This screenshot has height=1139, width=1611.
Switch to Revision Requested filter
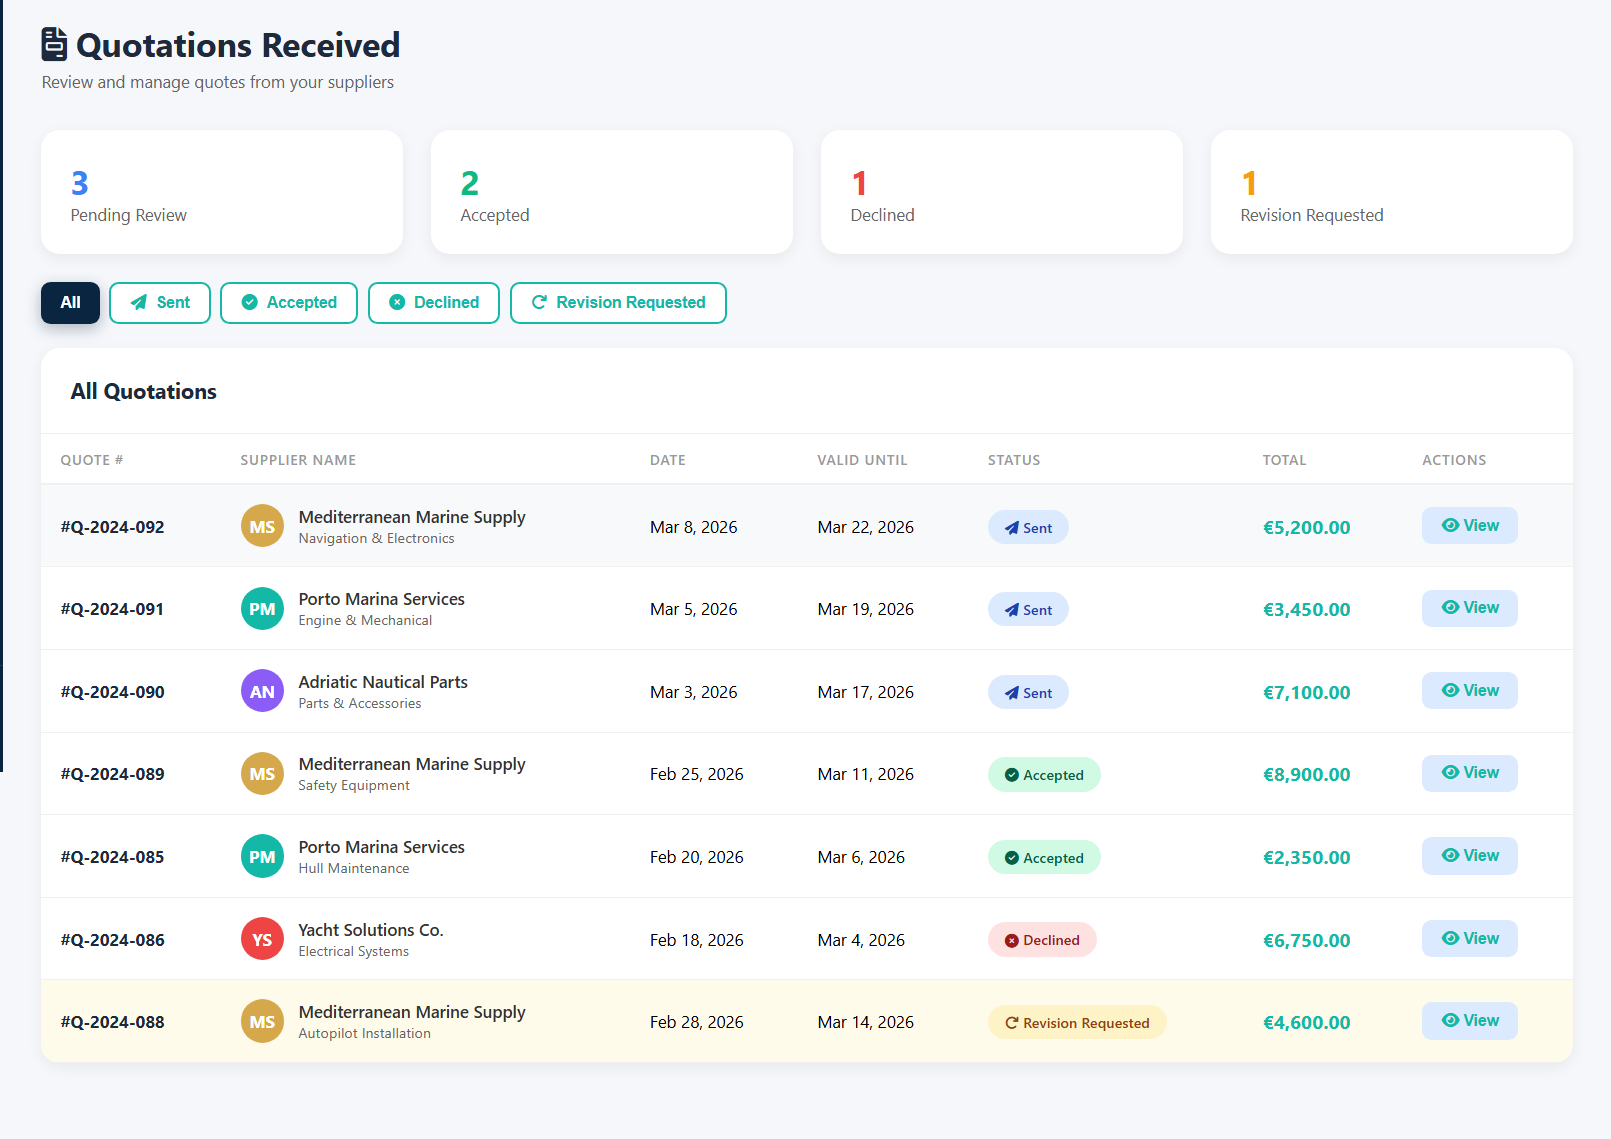(x=618, y=303)
